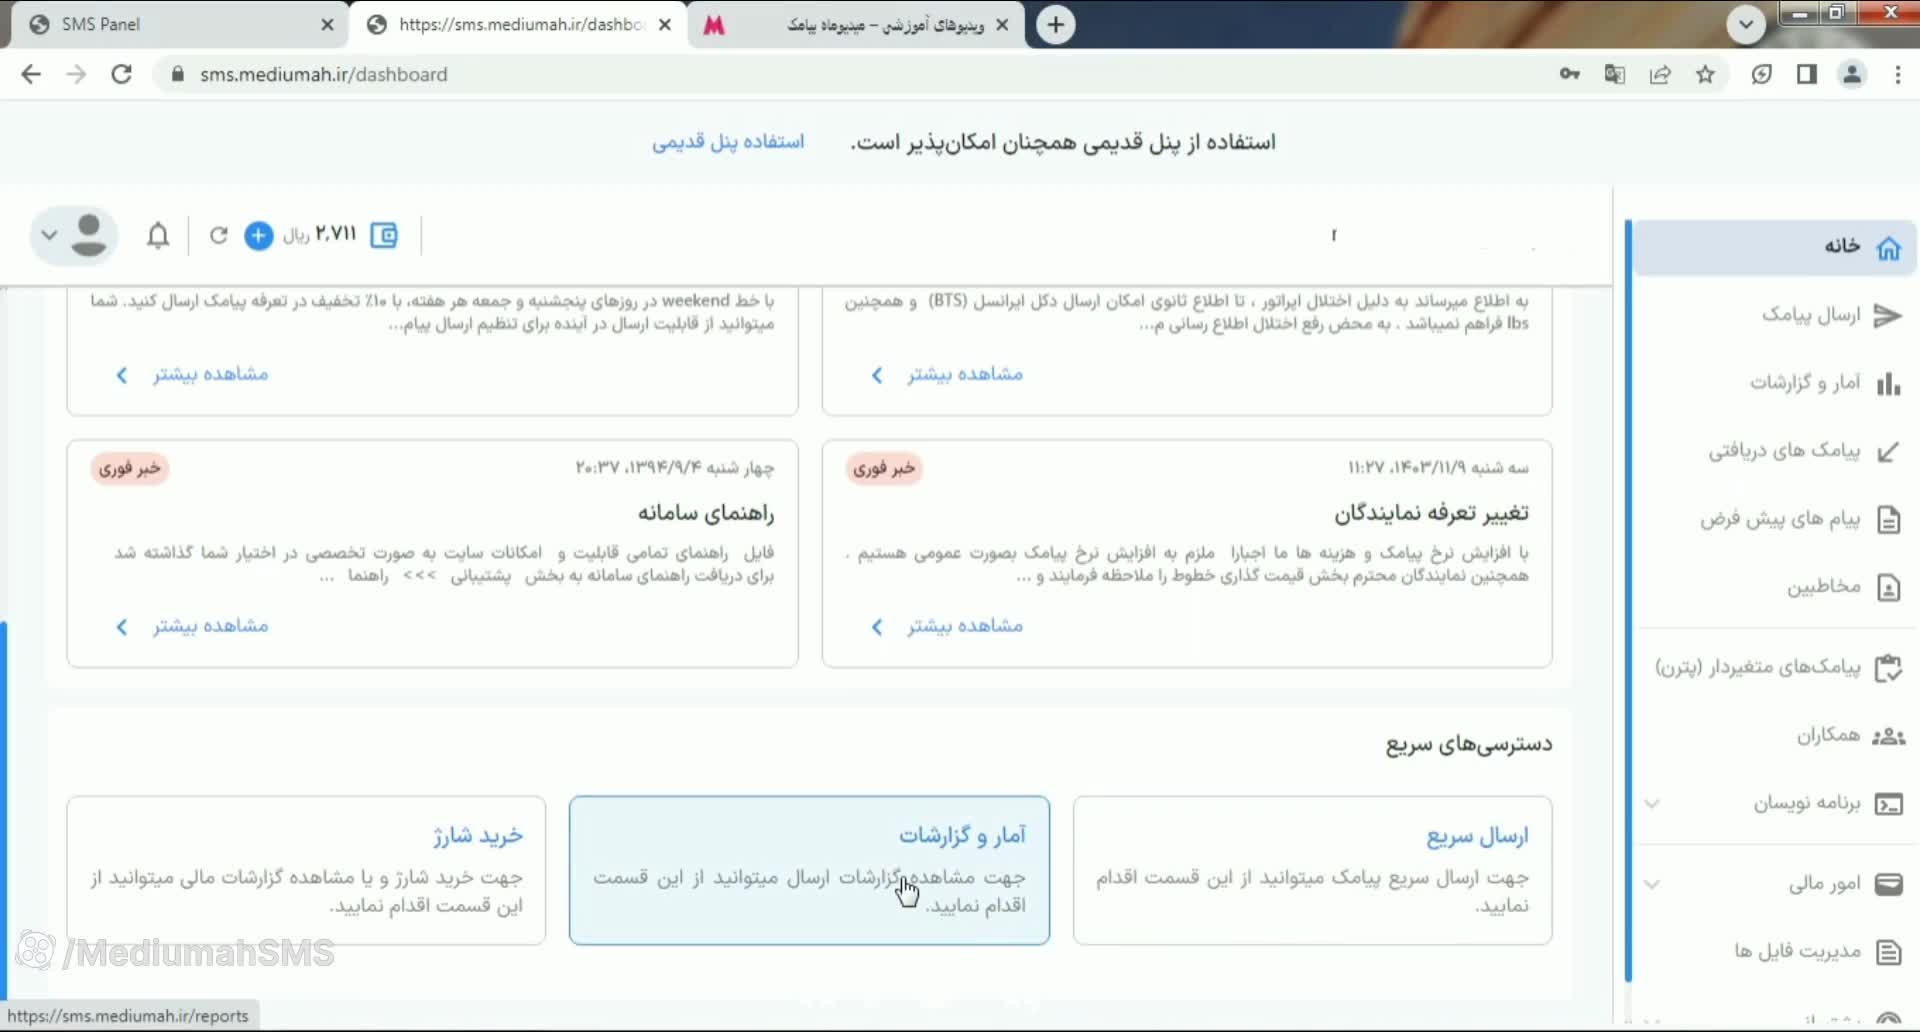Open مخاطبین contacts in the sidebar
This screenshot has width=1920, height=1032.
coord(1823,587)
